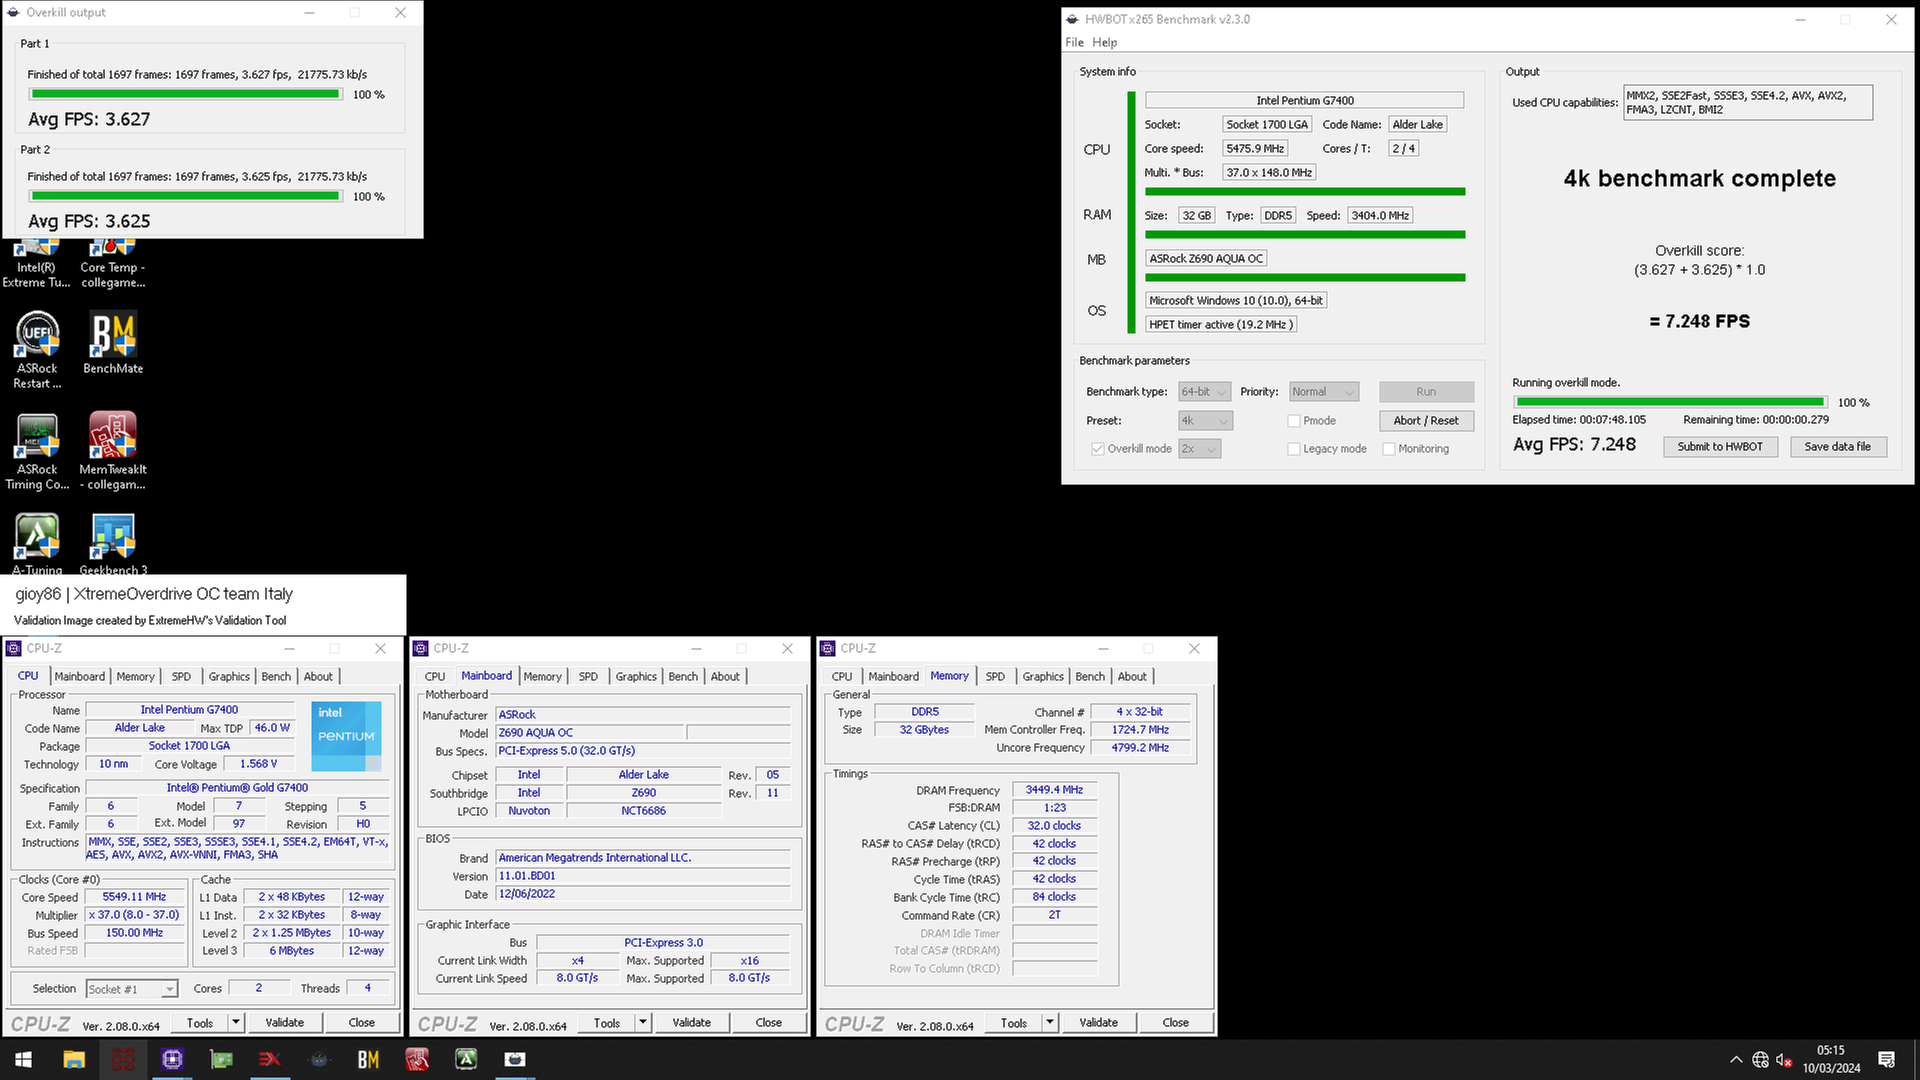Click Close in the CPU-Z Memory window
This screenshot has width=1920, height=1080.
(1176, 1023)
